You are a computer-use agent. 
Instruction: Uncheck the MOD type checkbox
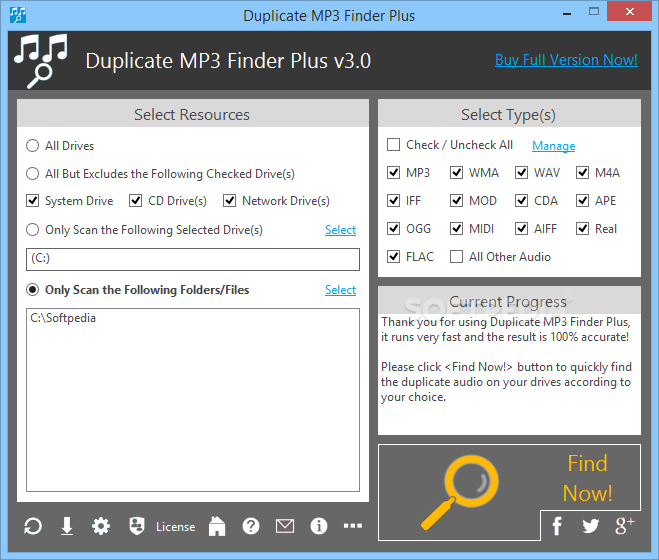(x=456, y=201)
